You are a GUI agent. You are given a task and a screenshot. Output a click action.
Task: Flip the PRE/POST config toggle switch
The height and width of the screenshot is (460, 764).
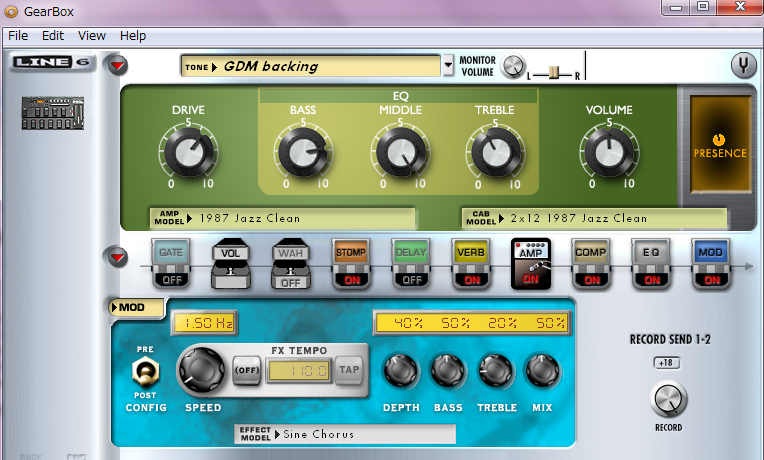(145, 371)
